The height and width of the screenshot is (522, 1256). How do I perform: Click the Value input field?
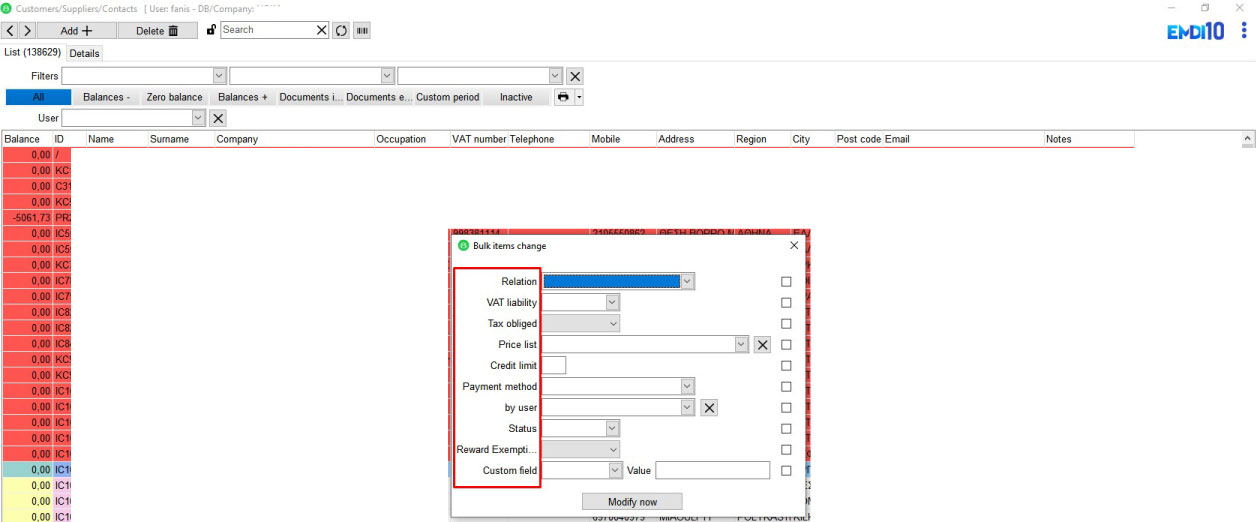coord(713,471)
